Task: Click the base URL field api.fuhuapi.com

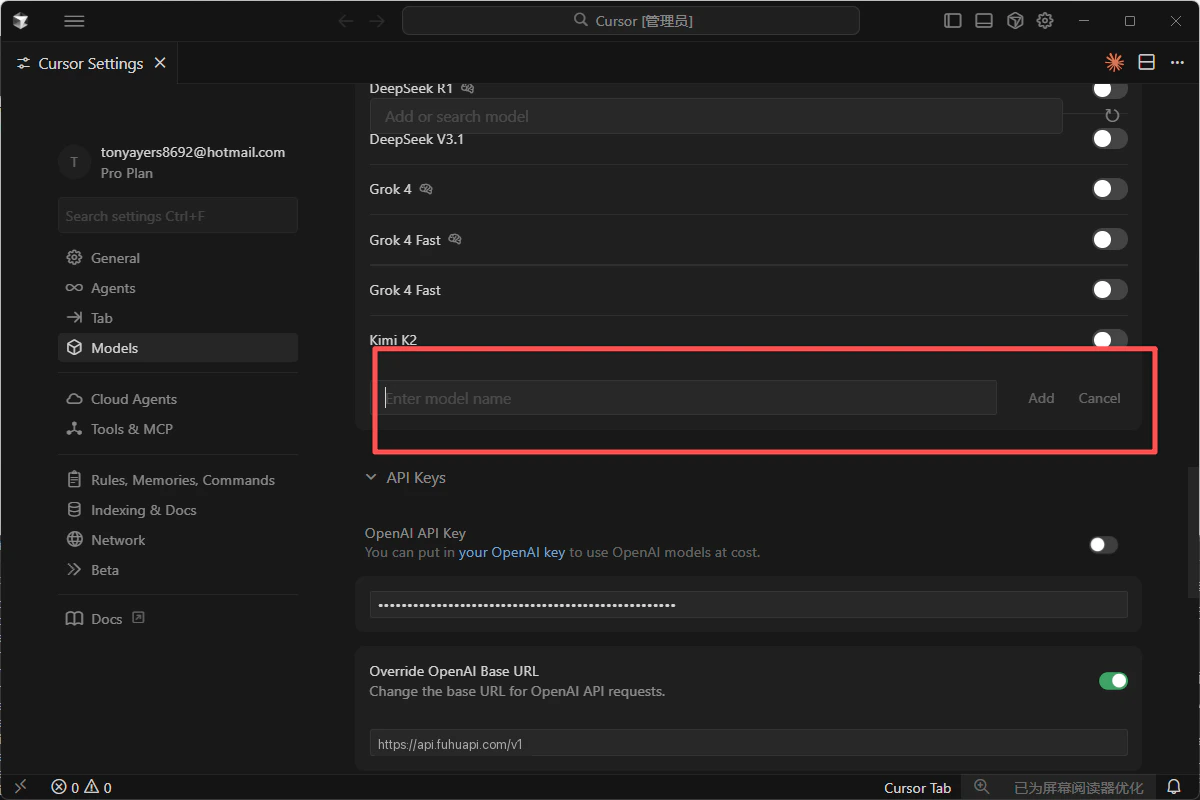Action: tap(749, 743)
